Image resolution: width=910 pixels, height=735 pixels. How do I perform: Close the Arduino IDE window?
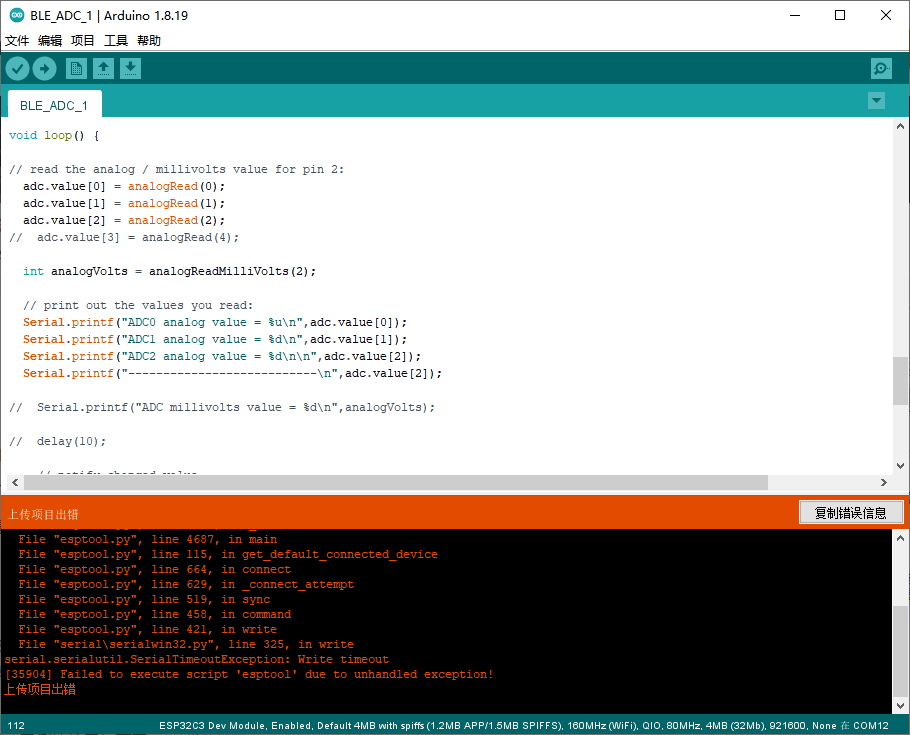(886, 15)
